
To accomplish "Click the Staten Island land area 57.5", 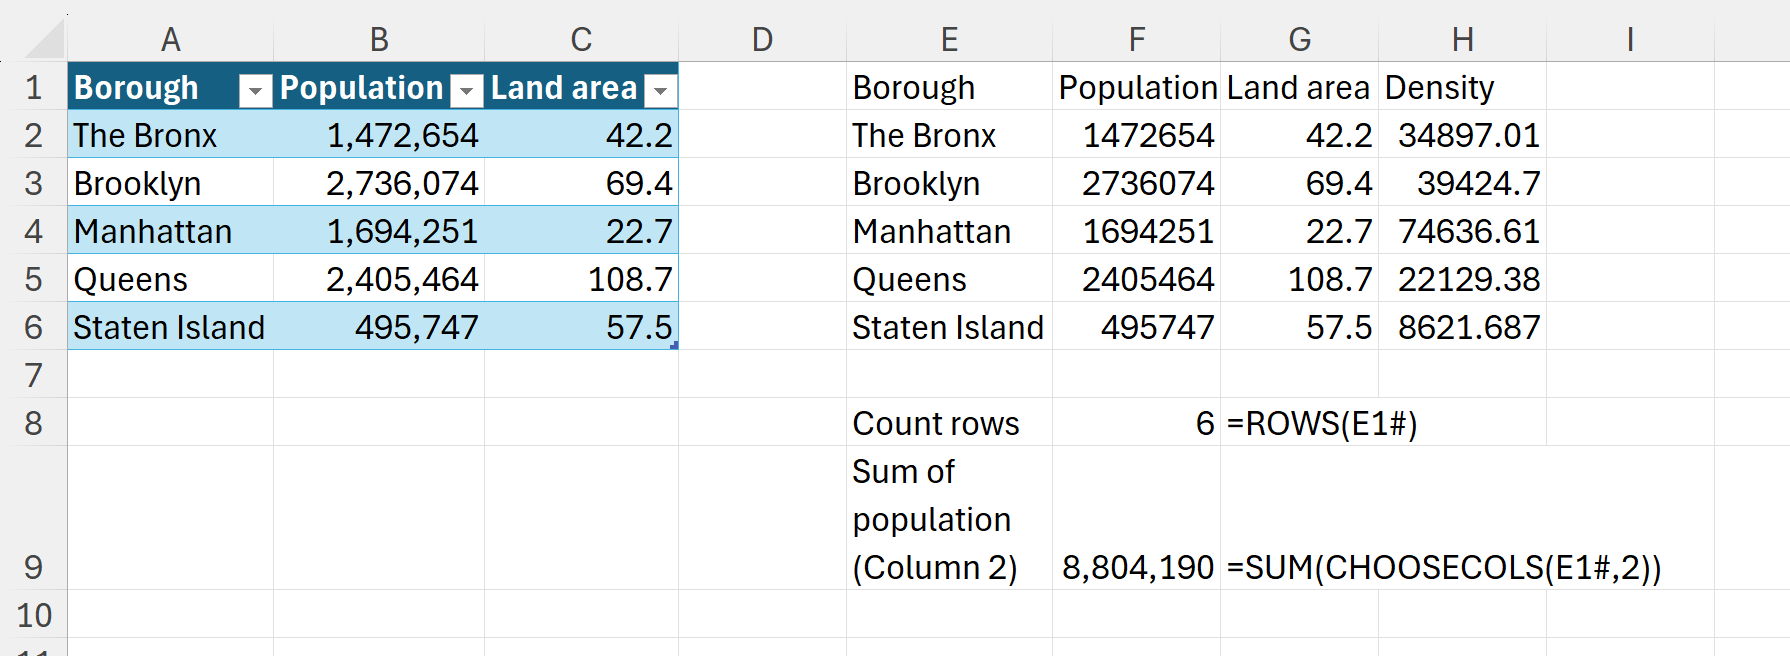I will 639,327.
